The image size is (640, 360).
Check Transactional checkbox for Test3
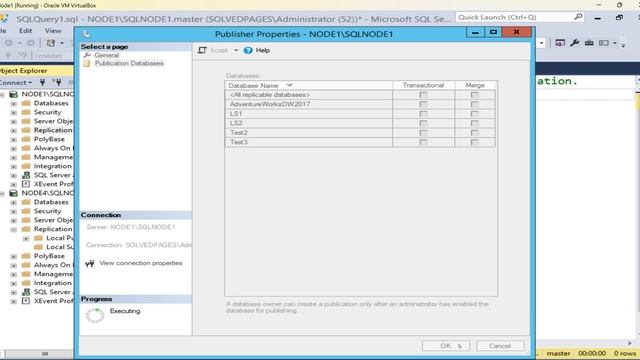tap(423, 142)
